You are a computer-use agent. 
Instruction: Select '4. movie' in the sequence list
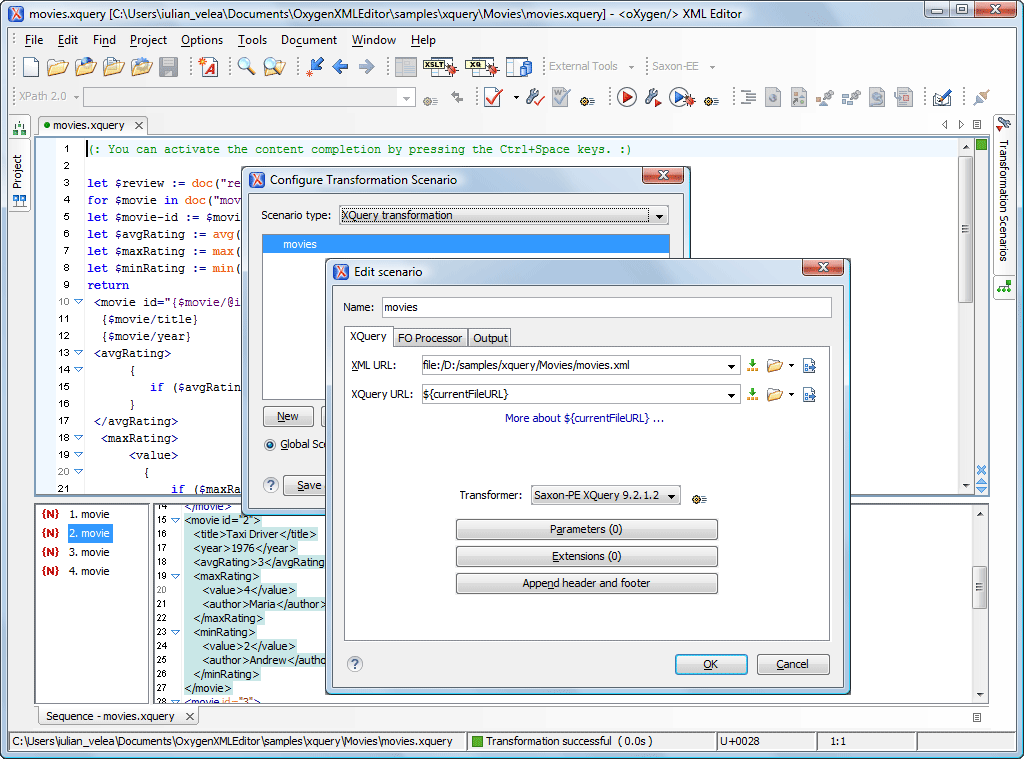click(89, 572)
